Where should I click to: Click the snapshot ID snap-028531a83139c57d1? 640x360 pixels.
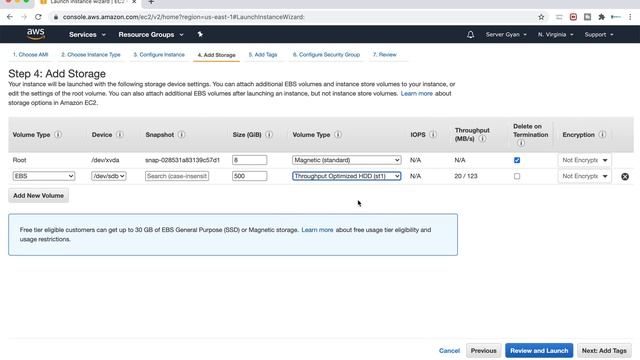[x=182, y=160]
